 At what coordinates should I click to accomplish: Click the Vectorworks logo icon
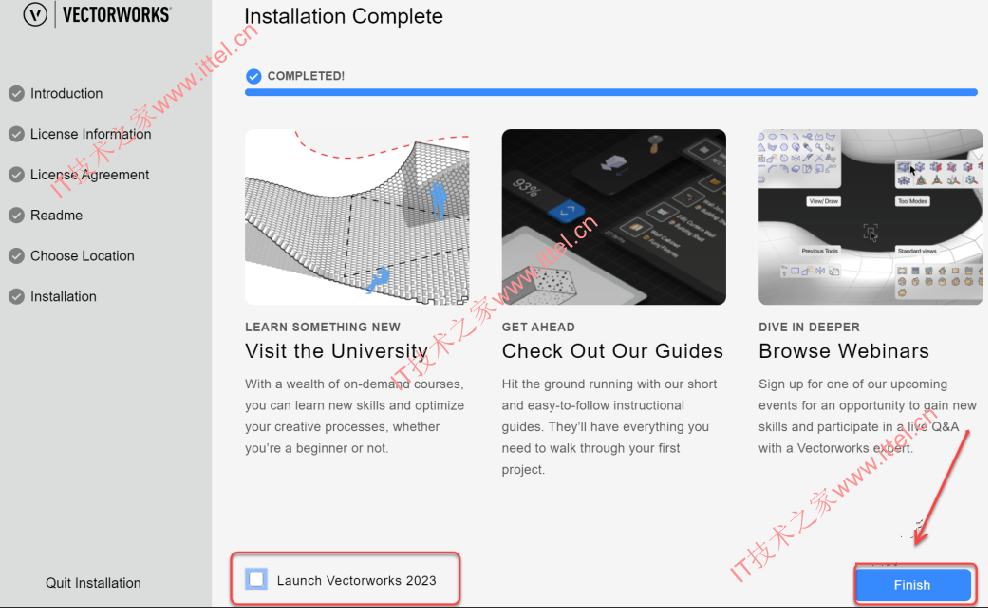click(x=35, y=14)
